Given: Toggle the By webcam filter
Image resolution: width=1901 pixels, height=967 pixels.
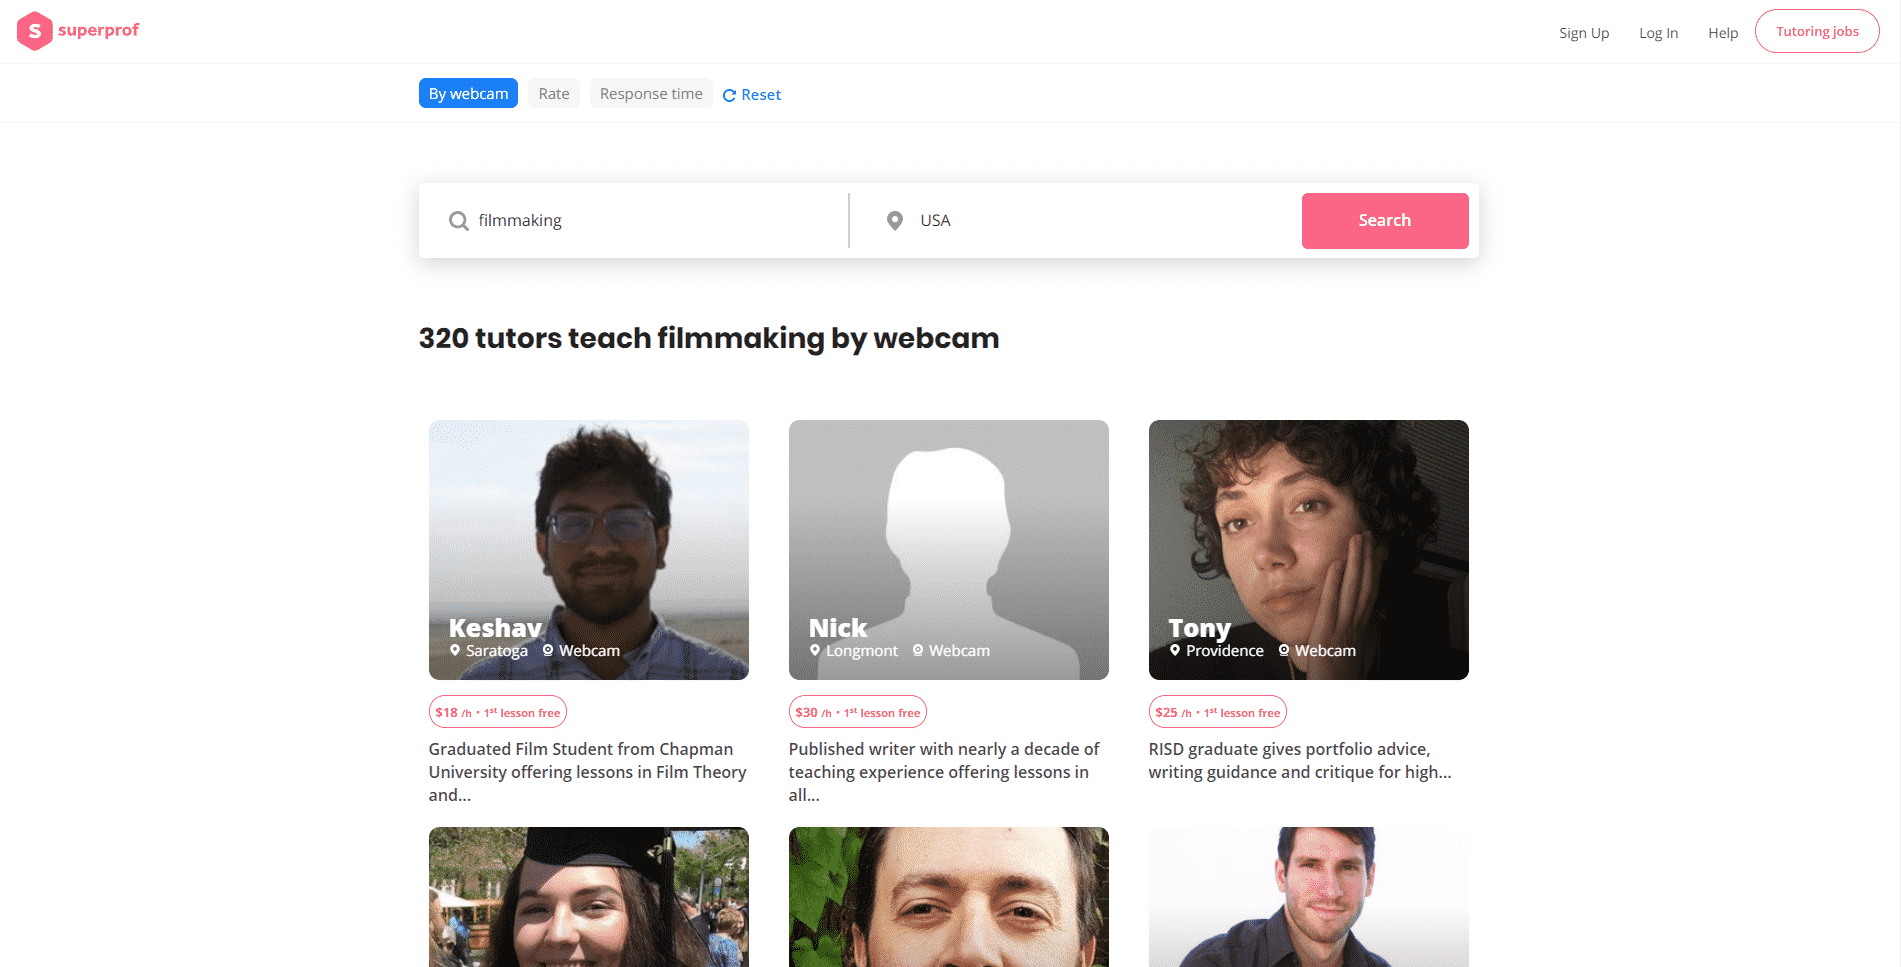Looking at the screenshot, I should coord(468,93).
